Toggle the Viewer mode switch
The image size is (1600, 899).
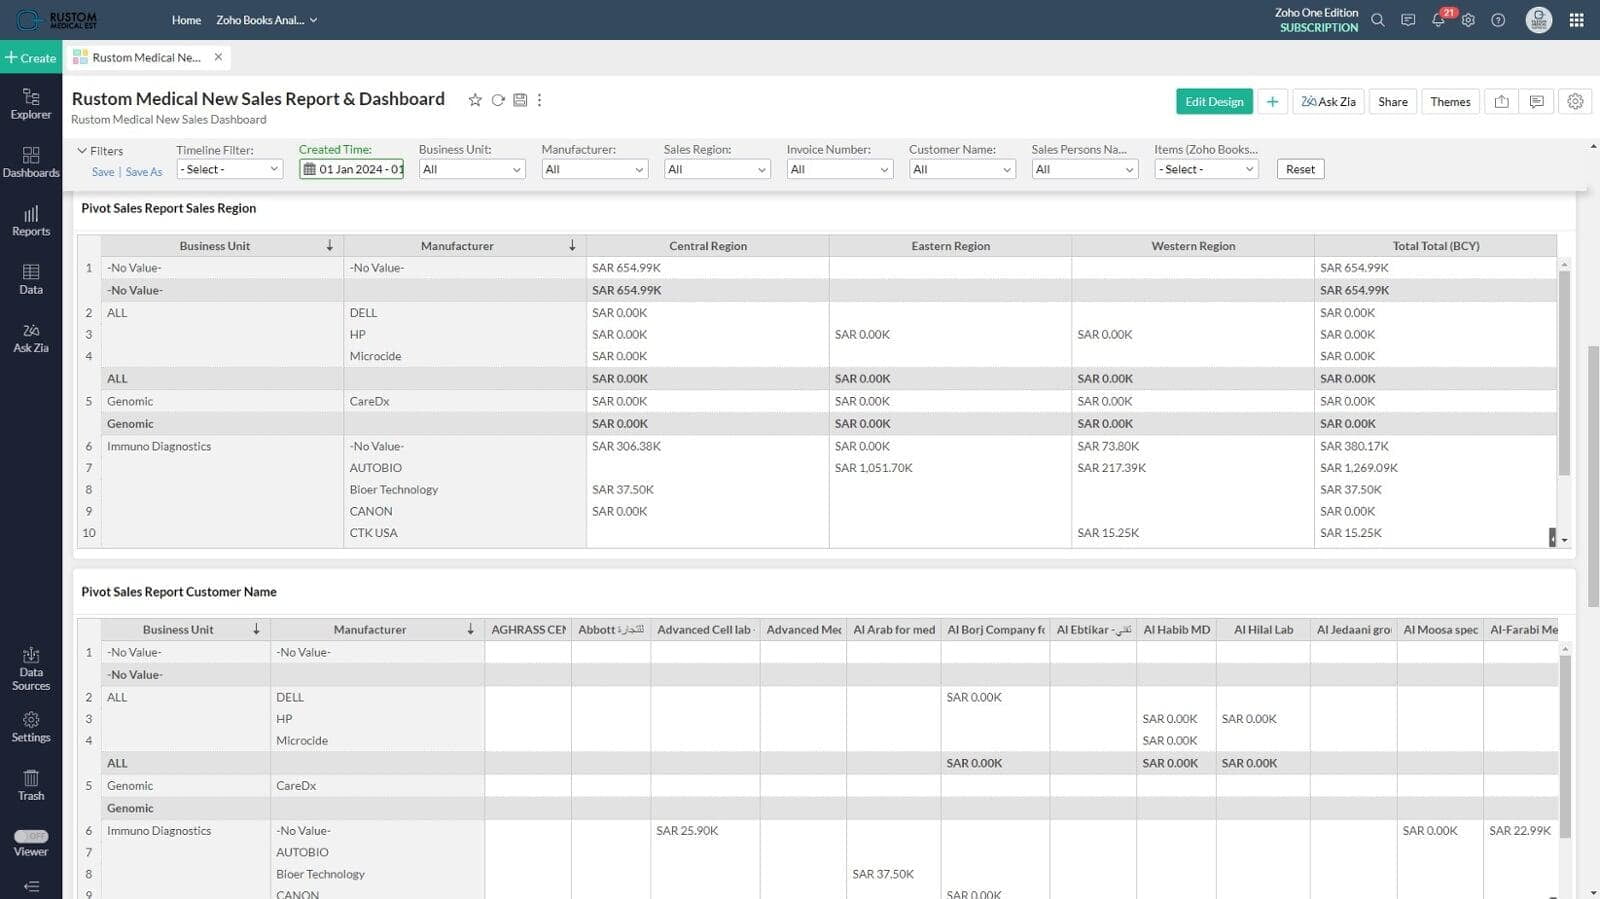[31, 836]
